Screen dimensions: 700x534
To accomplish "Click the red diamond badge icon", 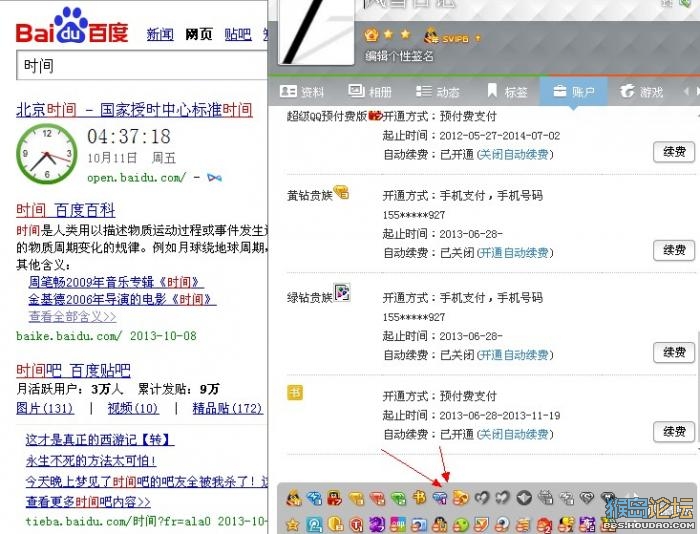I will coord(377,498).
